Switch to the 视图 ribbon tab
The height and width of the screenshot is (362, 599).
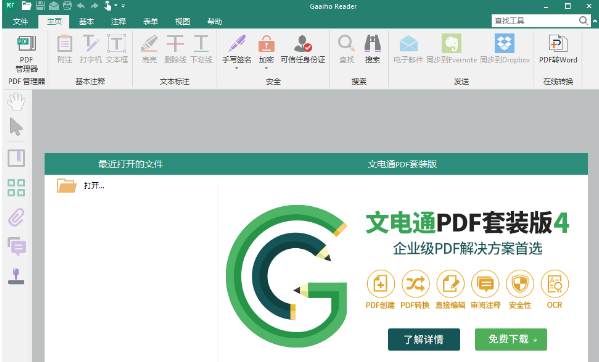pyautogui.click(x=183, y=21)
